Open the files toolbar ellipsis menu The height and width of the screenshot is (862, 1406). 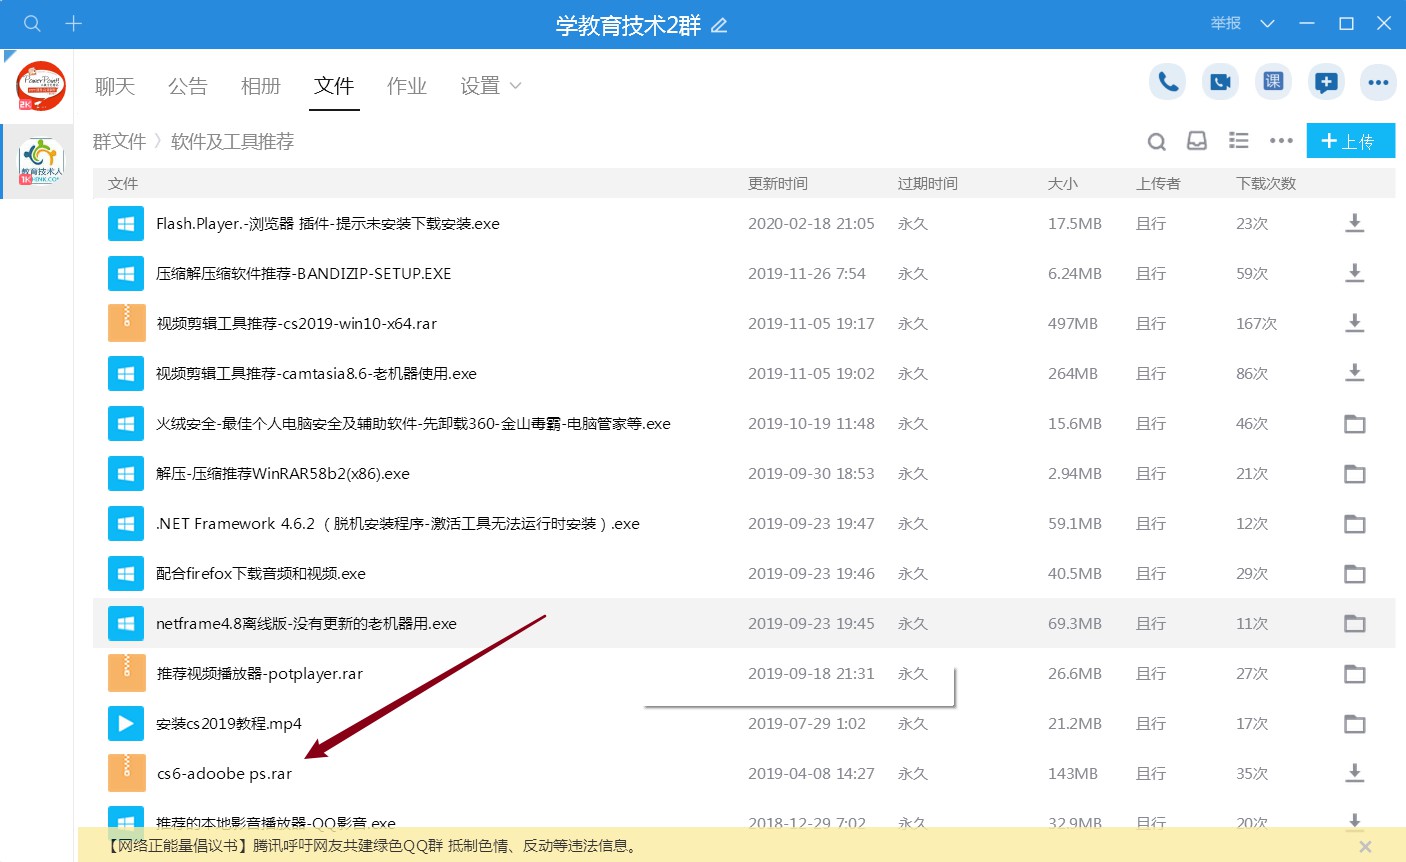[x=1281, y=141]
